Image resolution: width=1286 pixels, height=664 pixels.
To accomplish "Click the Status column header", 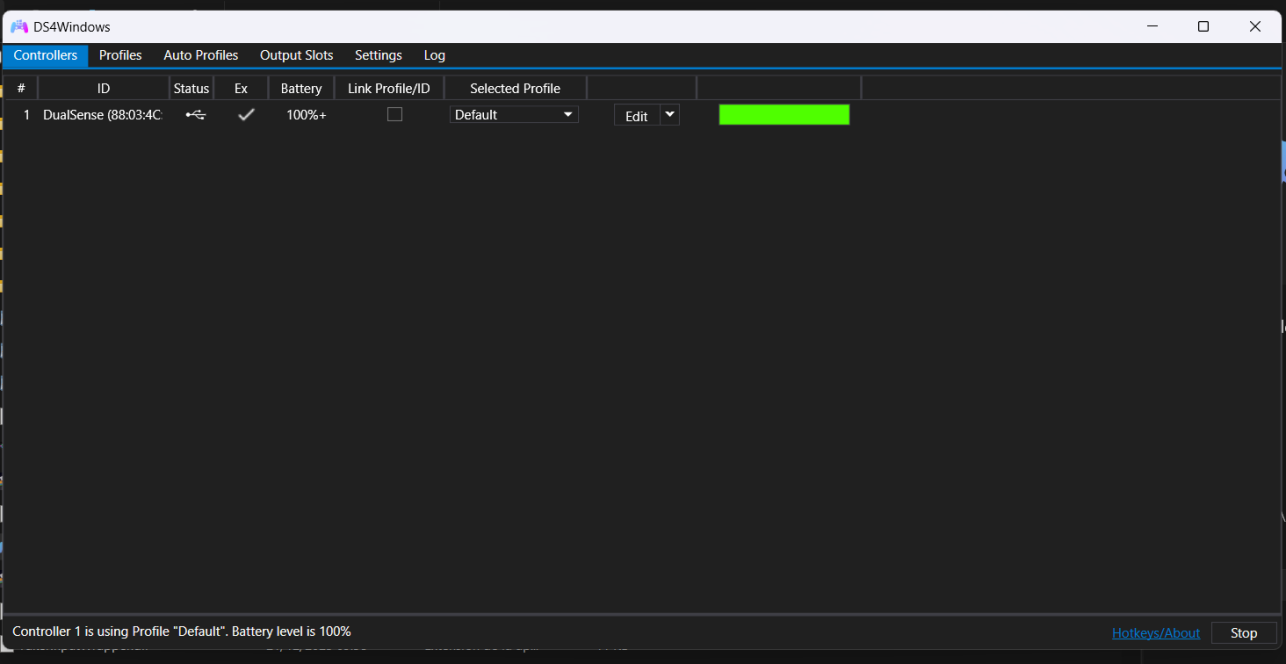I will click(191, 88).
